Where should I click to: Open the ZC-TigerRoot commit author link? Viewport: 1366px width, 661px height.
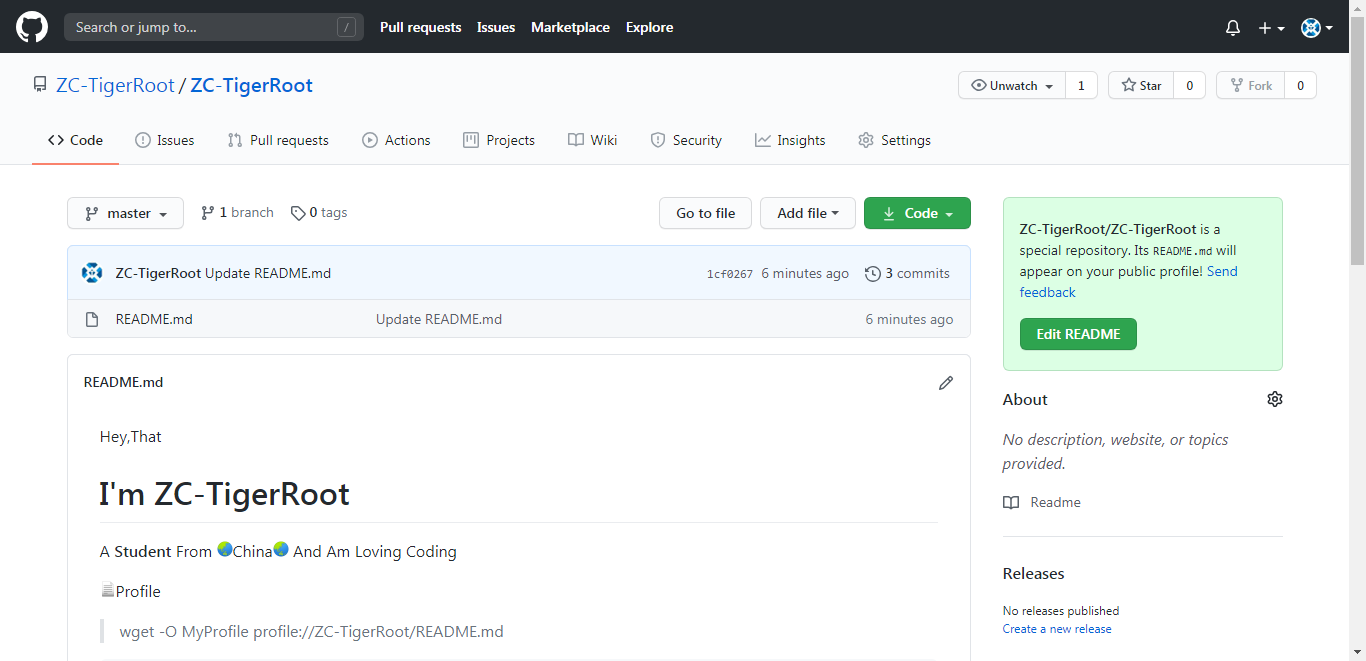point(158,273)
